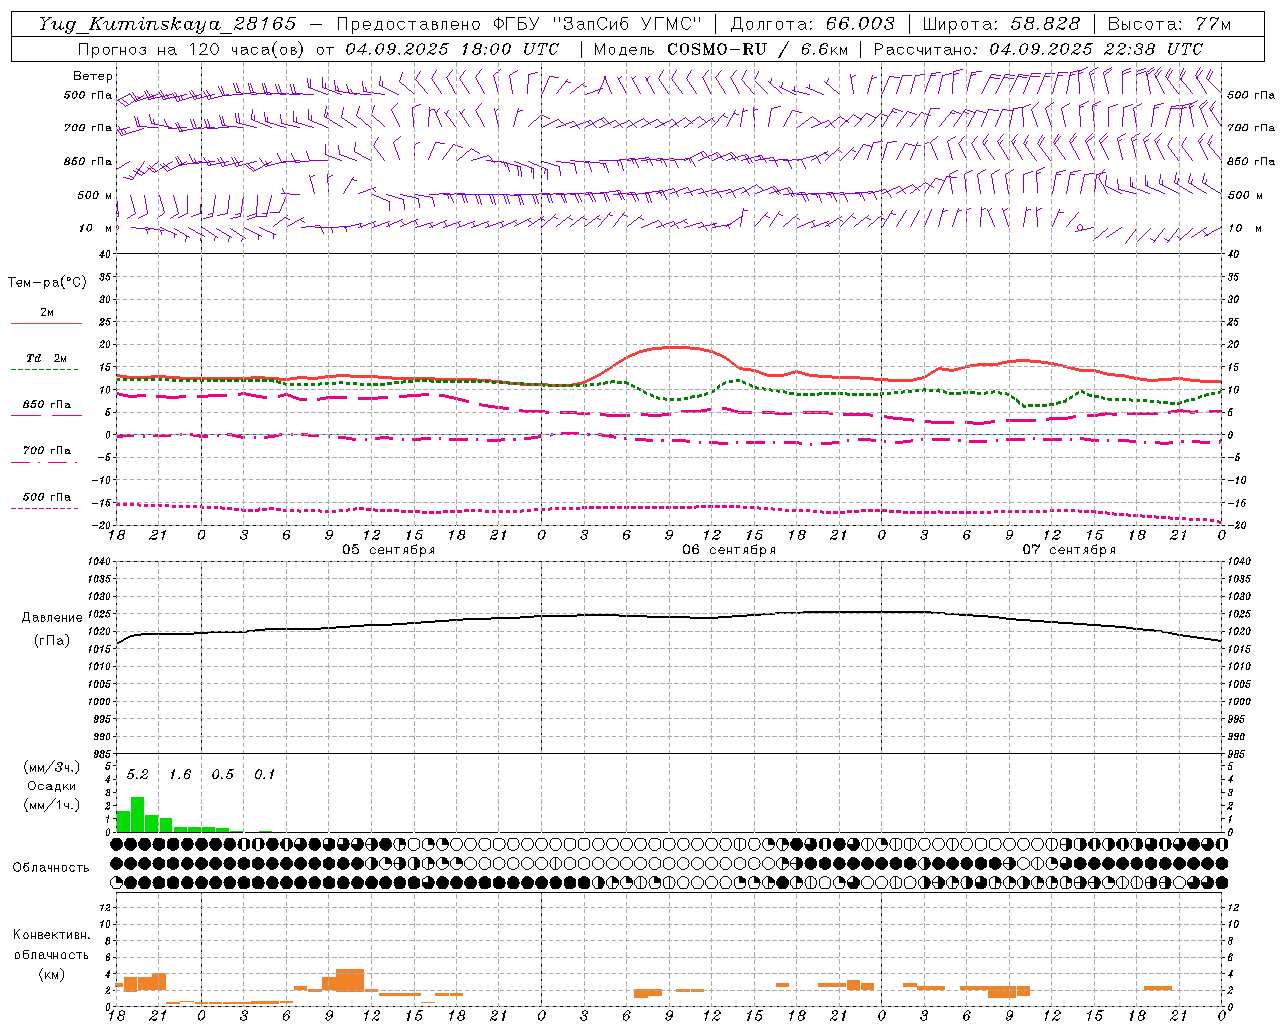1280x1024 pixels.
Task: Click the 'Модель COSMO-RU / 6.6км' label
Action: (721, 49)
